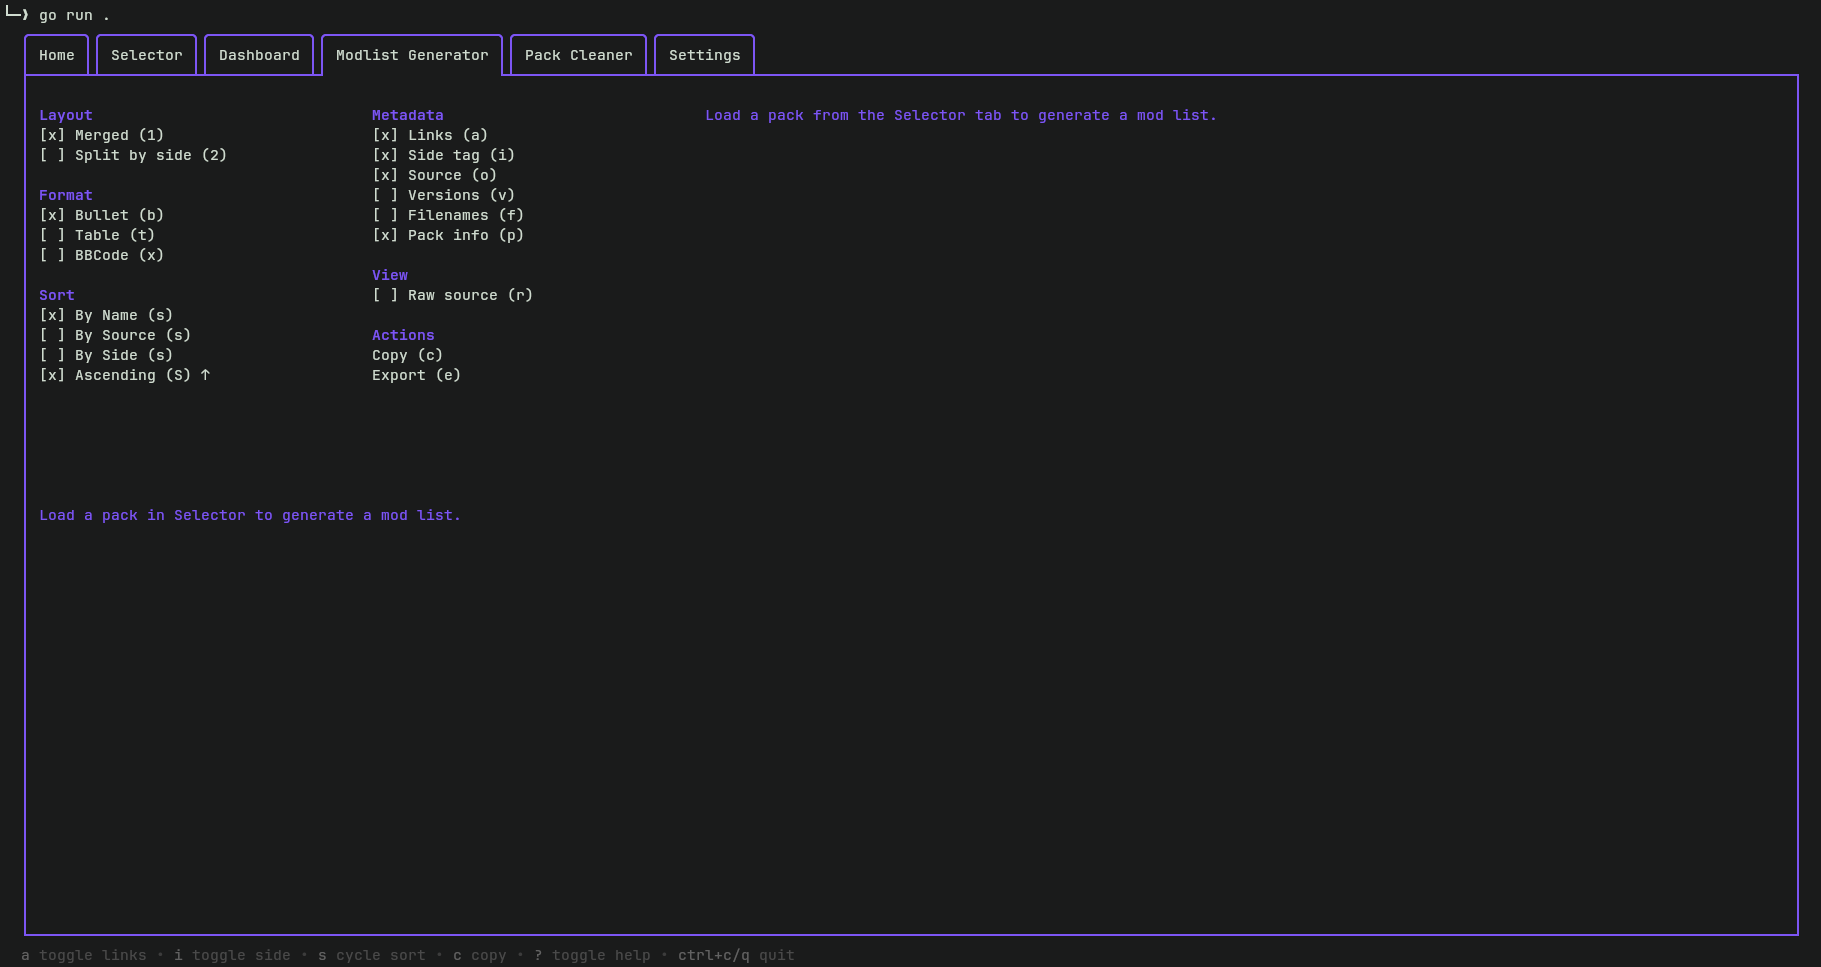Enable BBCode output format
Screen dimensions: 1821x967
[101, 255]
